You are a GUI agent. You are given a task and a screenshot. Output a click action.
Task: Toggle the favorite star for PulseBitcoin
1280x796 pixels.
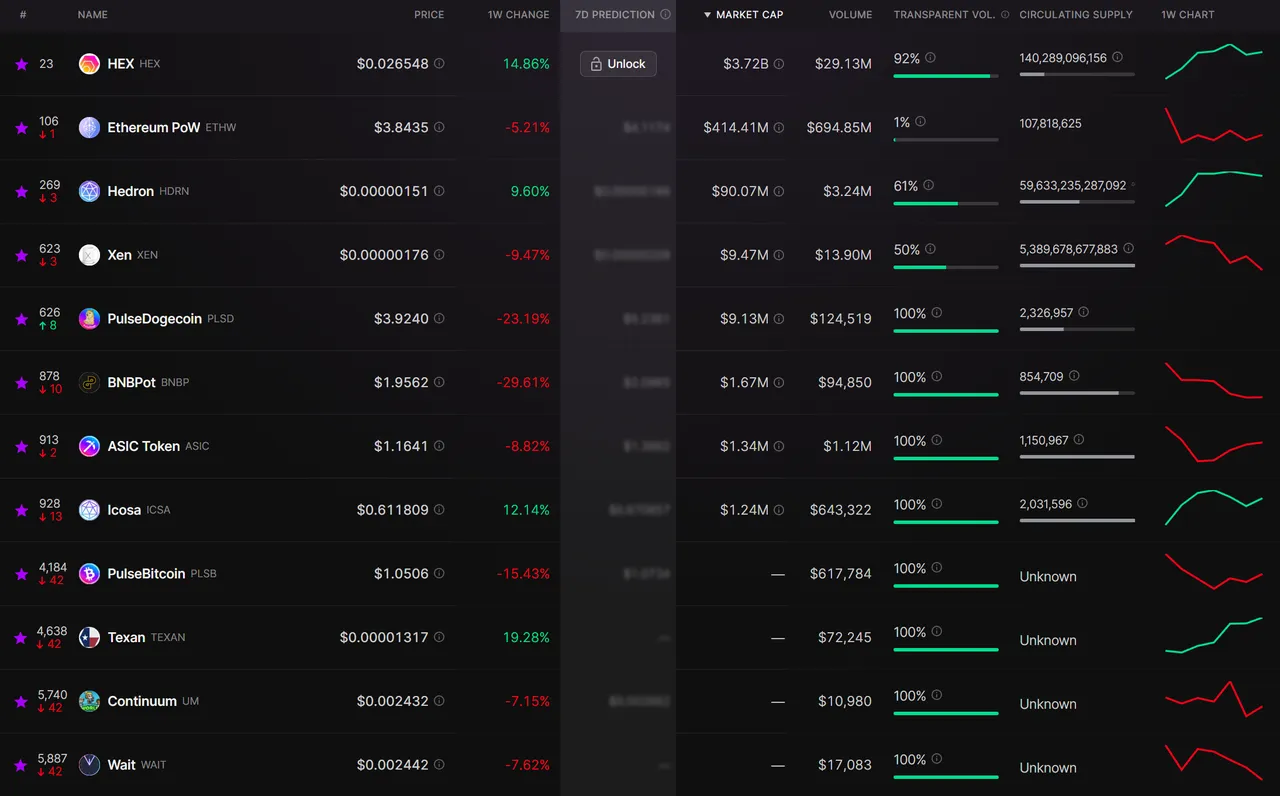pos(21,574)
